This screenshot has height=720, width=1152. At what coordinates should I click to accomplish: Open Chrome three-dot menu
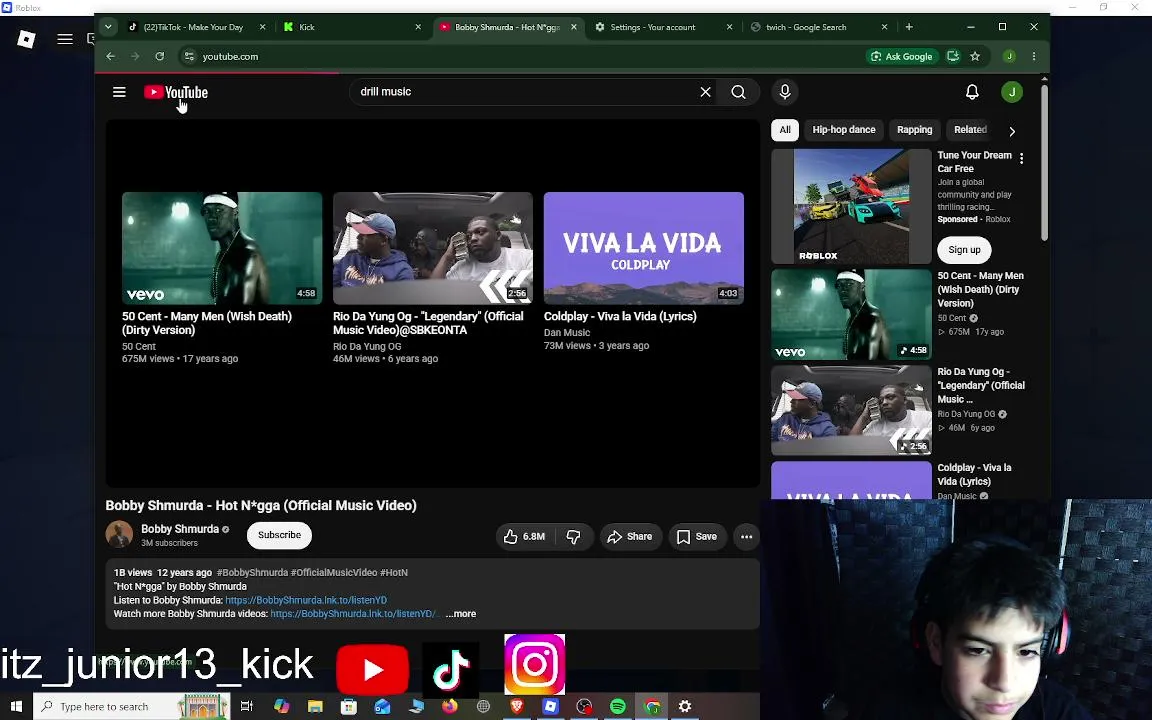point(1034,56)
